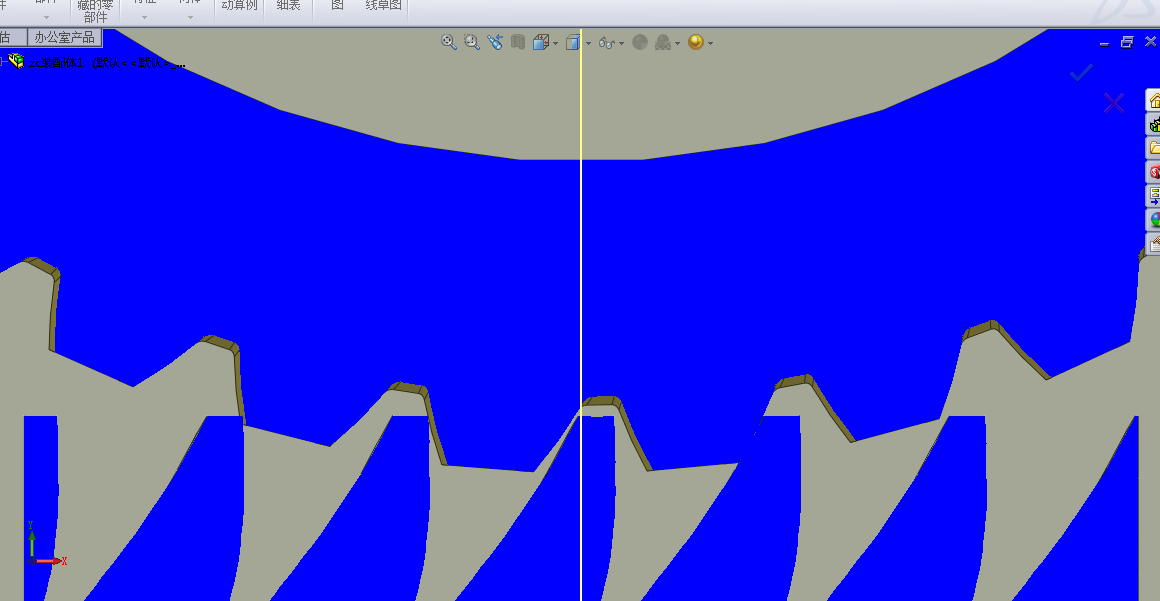The image size is (1160, 601).
Task: Cancel with the purple X in corner
Action: click(1113, 103)
